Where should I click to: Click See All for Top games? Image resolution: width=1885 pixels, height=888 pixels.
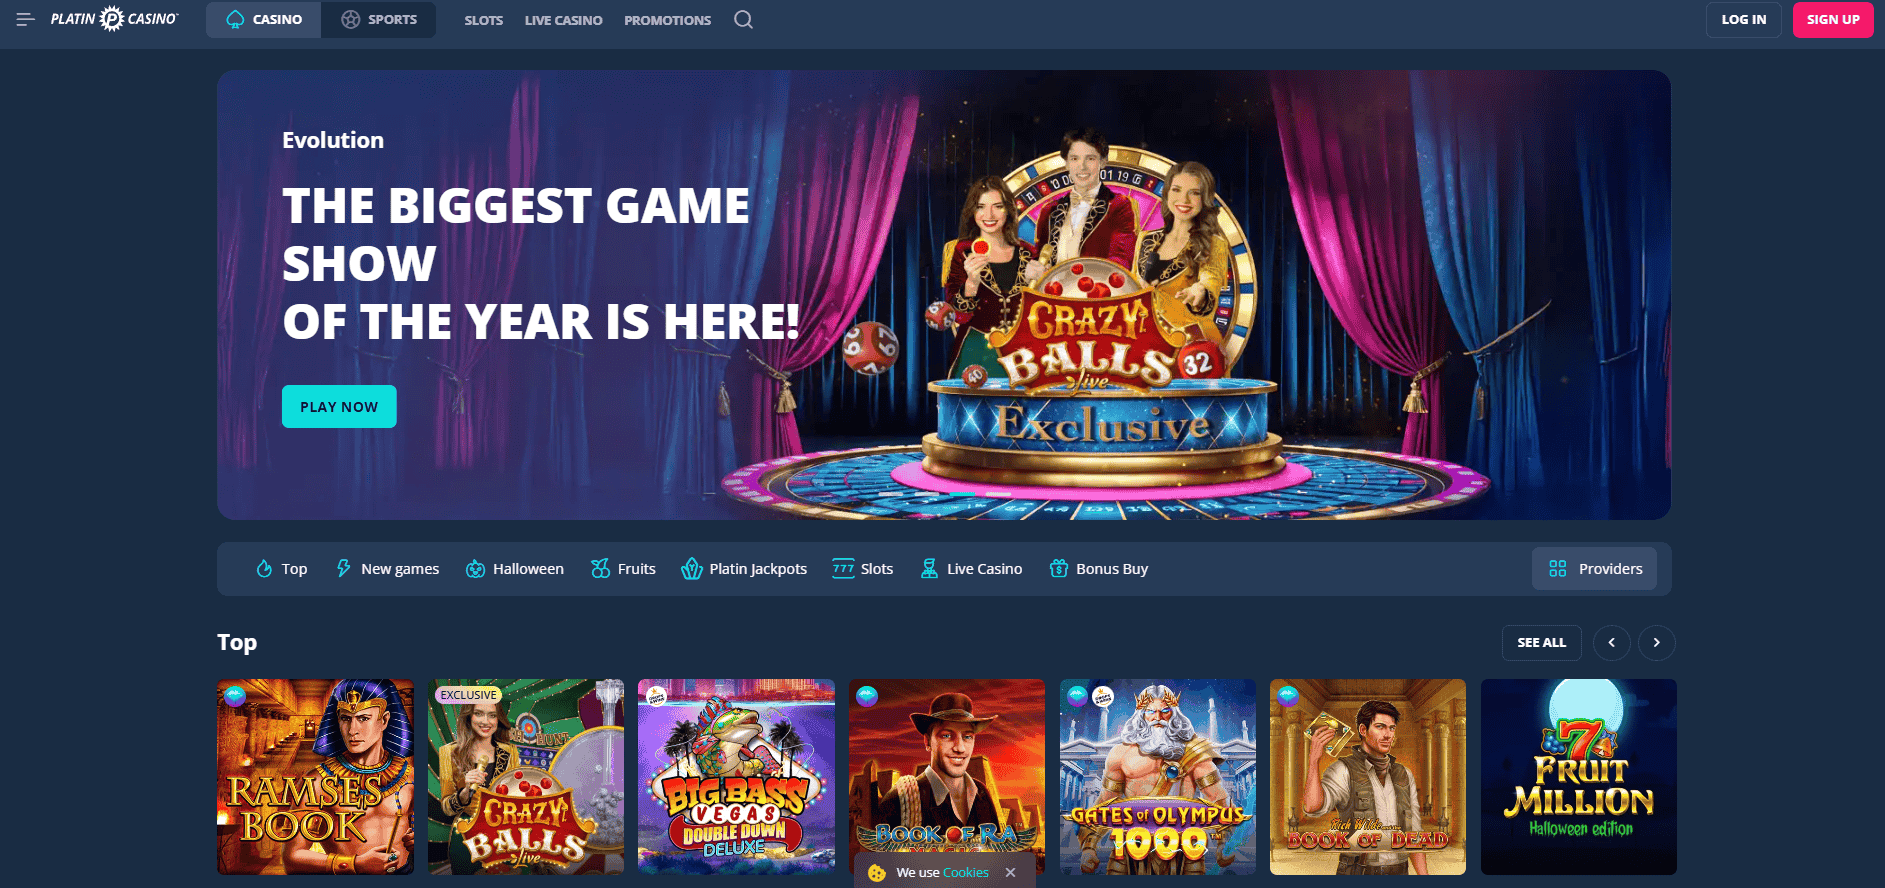point(1542,643)
